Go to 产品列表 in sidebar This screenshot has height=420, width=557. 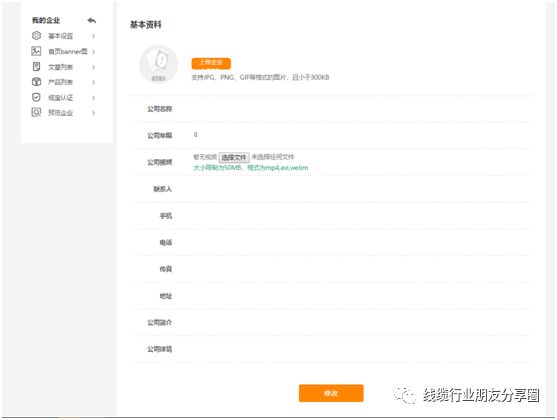pos(60,82)
